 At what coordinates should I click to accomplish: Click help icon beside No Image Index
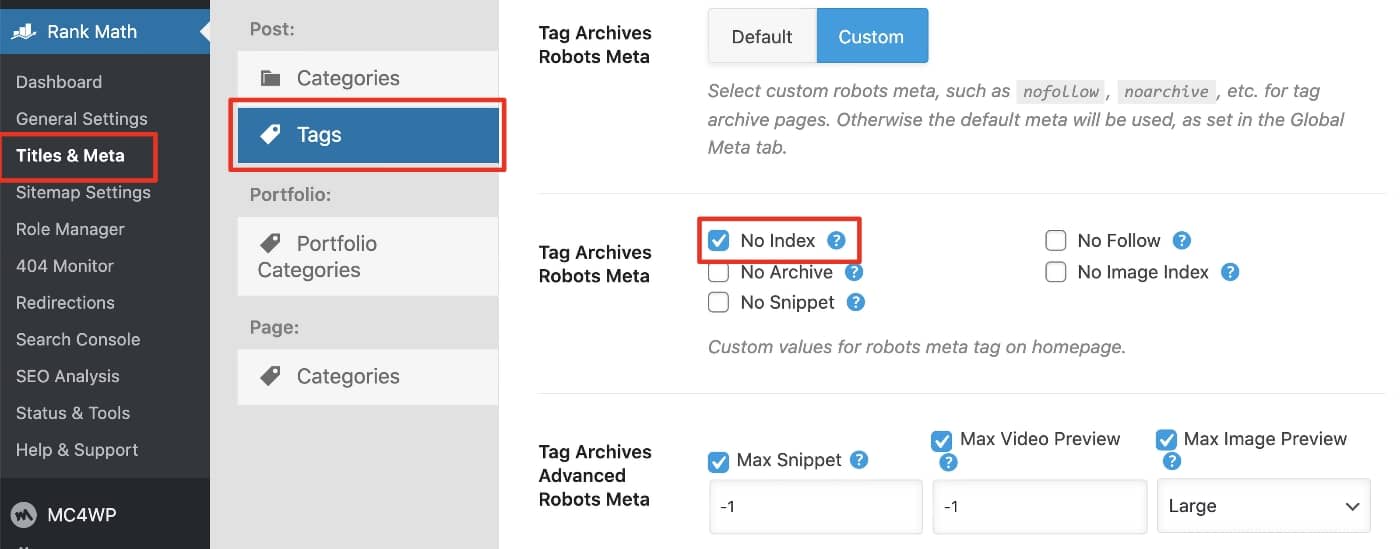pos(1231,272)
